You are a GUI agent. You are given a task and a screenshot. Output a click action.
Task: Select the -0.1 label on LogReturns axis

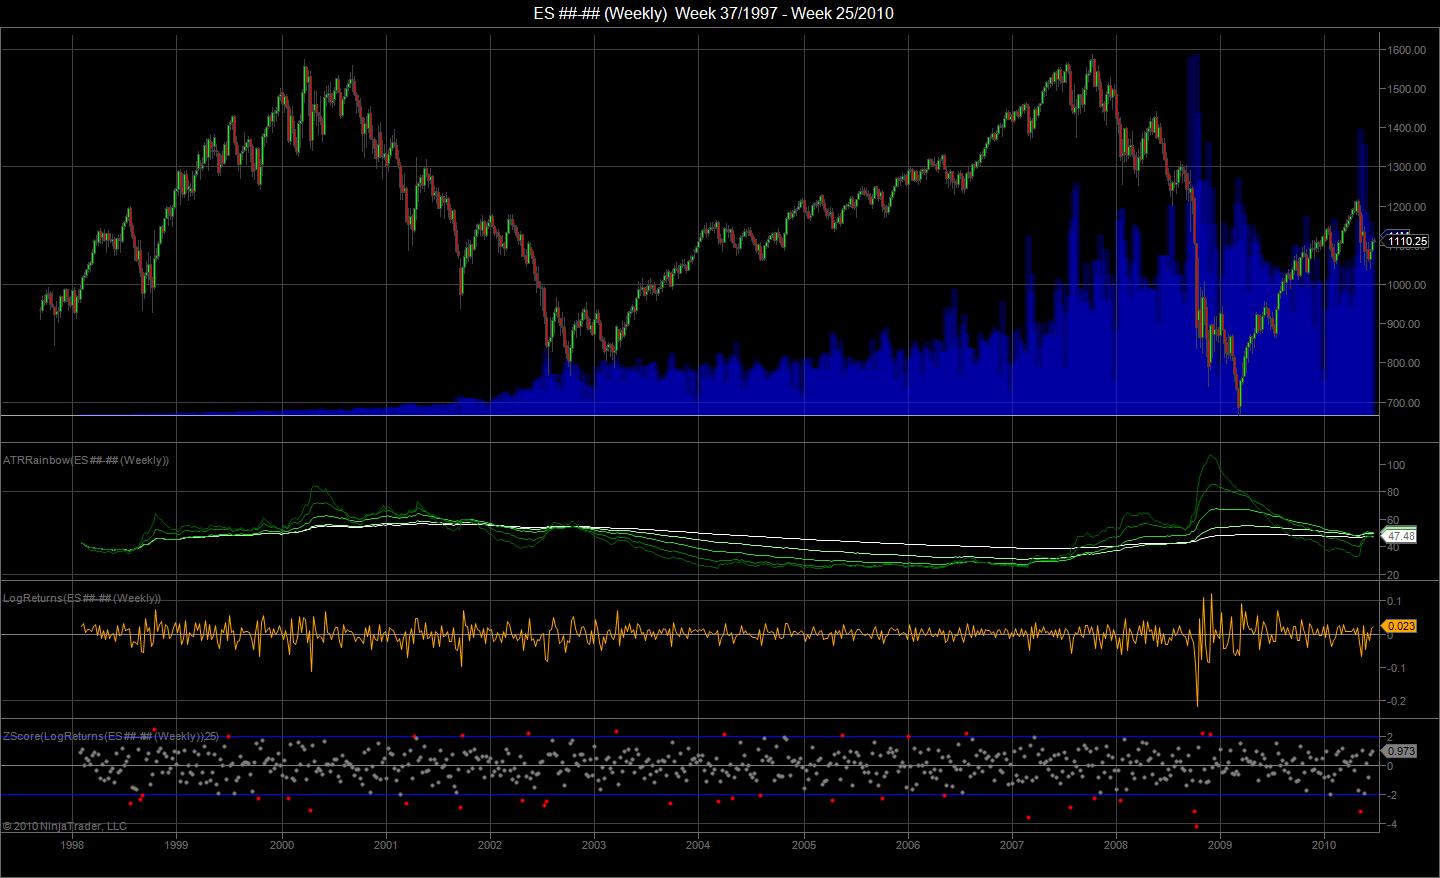click(1396, 668)
